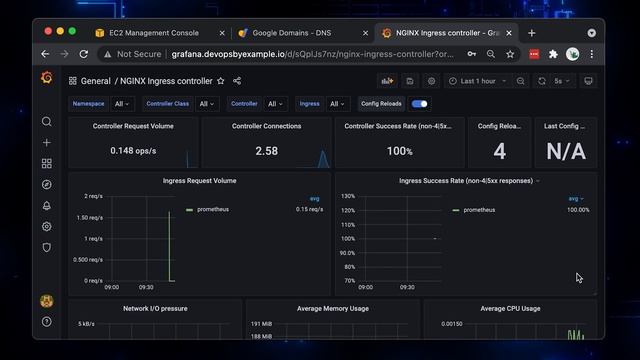Open the browser extensions puzzle icon
This screenshot has height=360, width=640.
pos(553,54)
